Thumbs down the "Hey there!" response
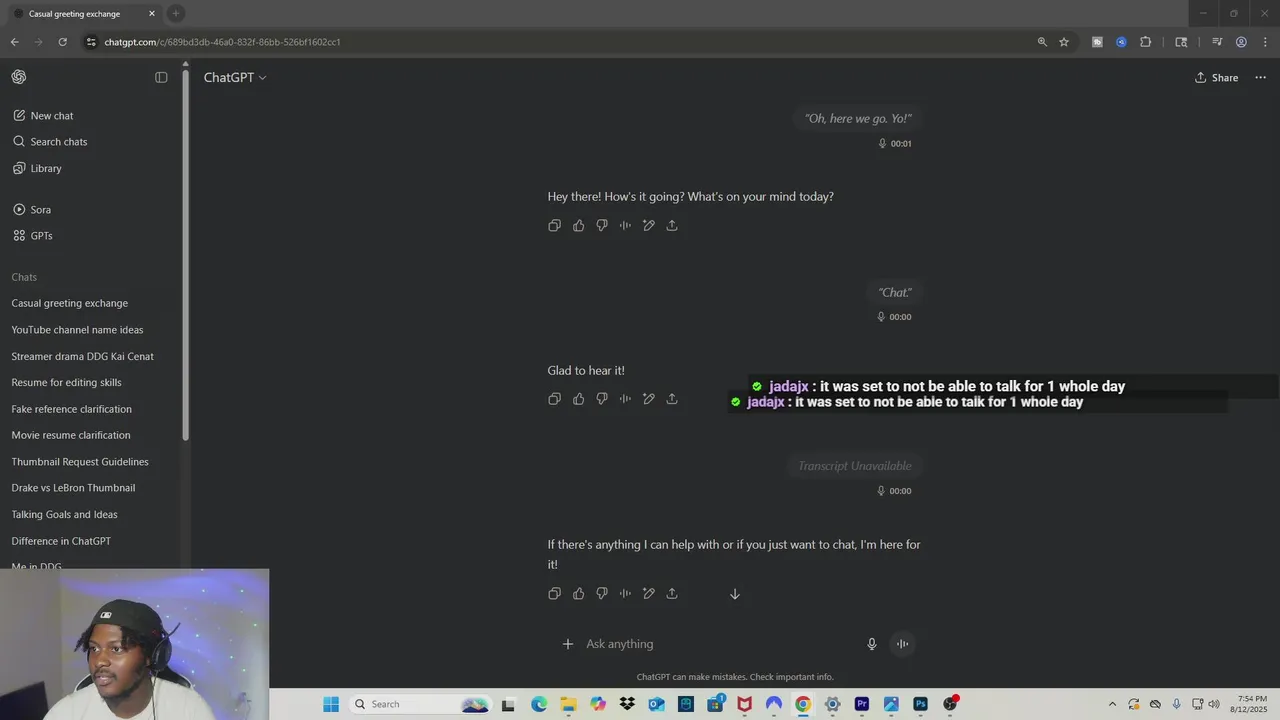This screenshot has width=1280, height=720. point(602,226)
